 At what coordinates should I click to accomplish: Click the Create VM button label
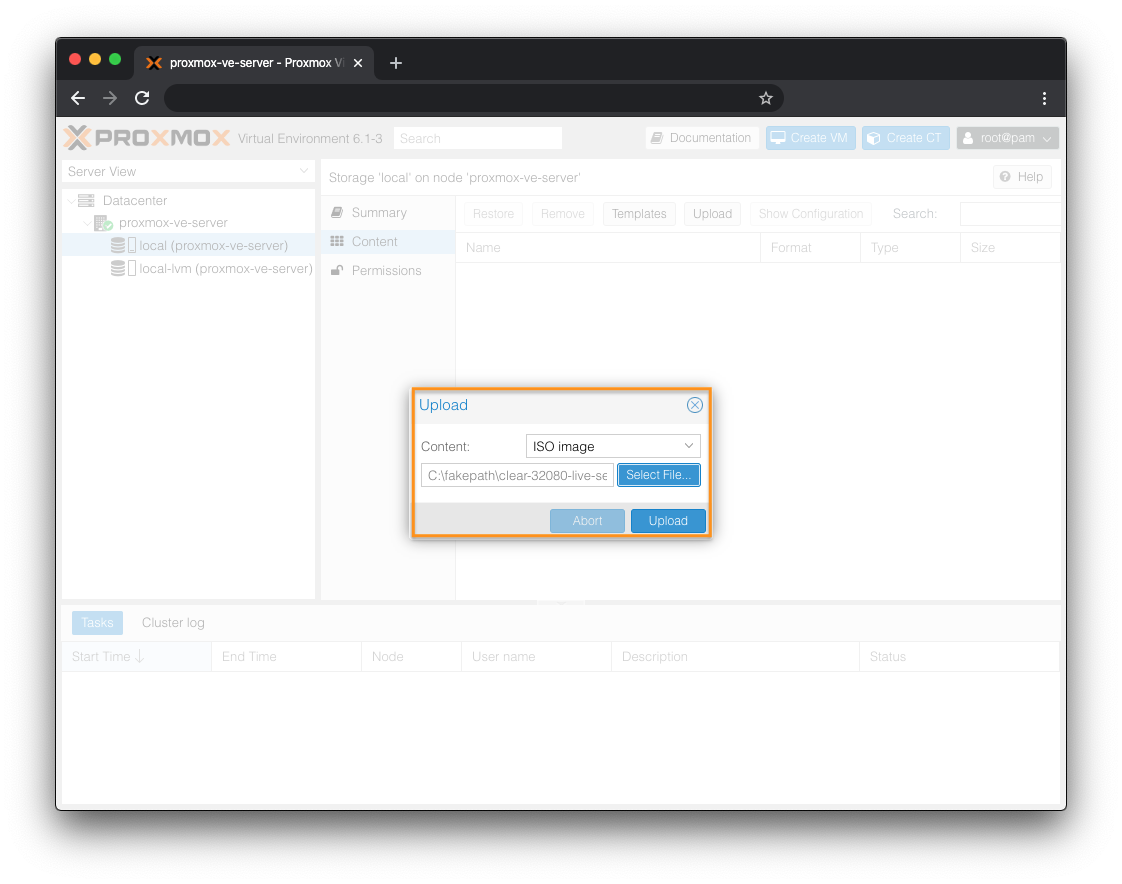[x=819, y=137]
